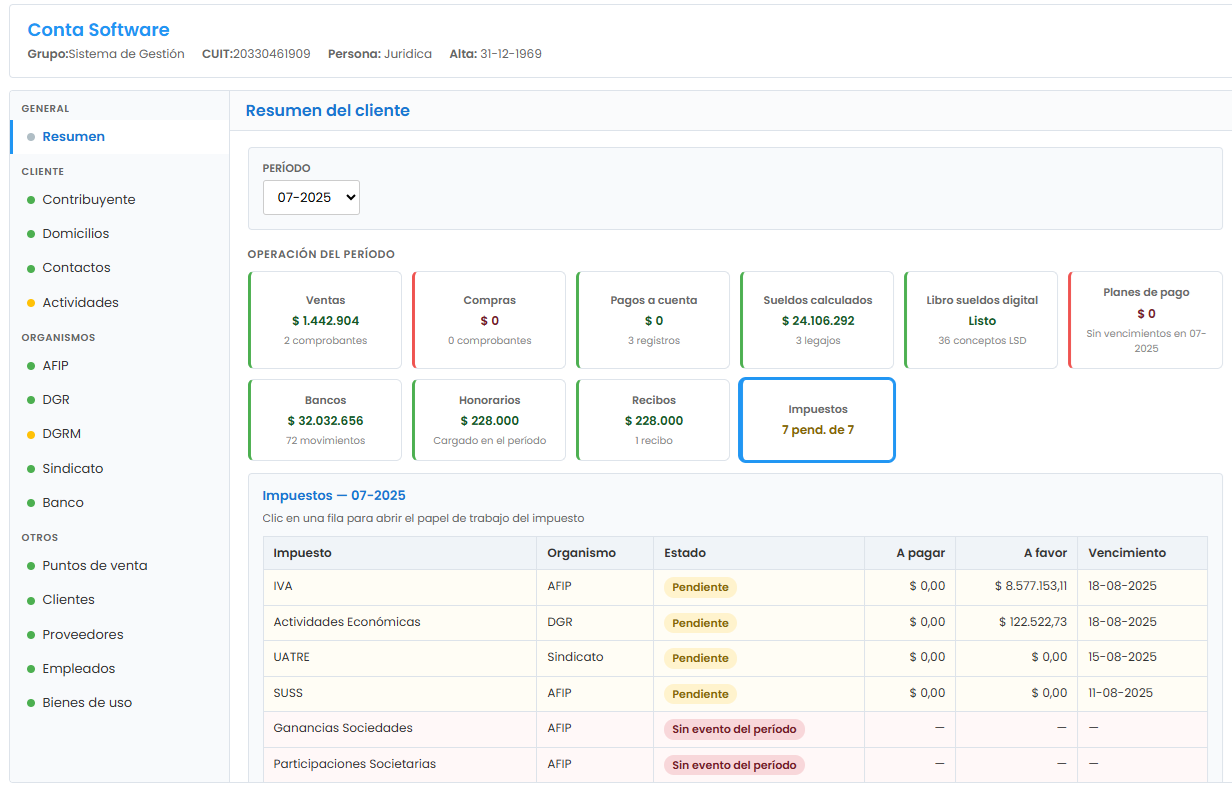Click the Resumen del cliente heading

click(328, 111)
